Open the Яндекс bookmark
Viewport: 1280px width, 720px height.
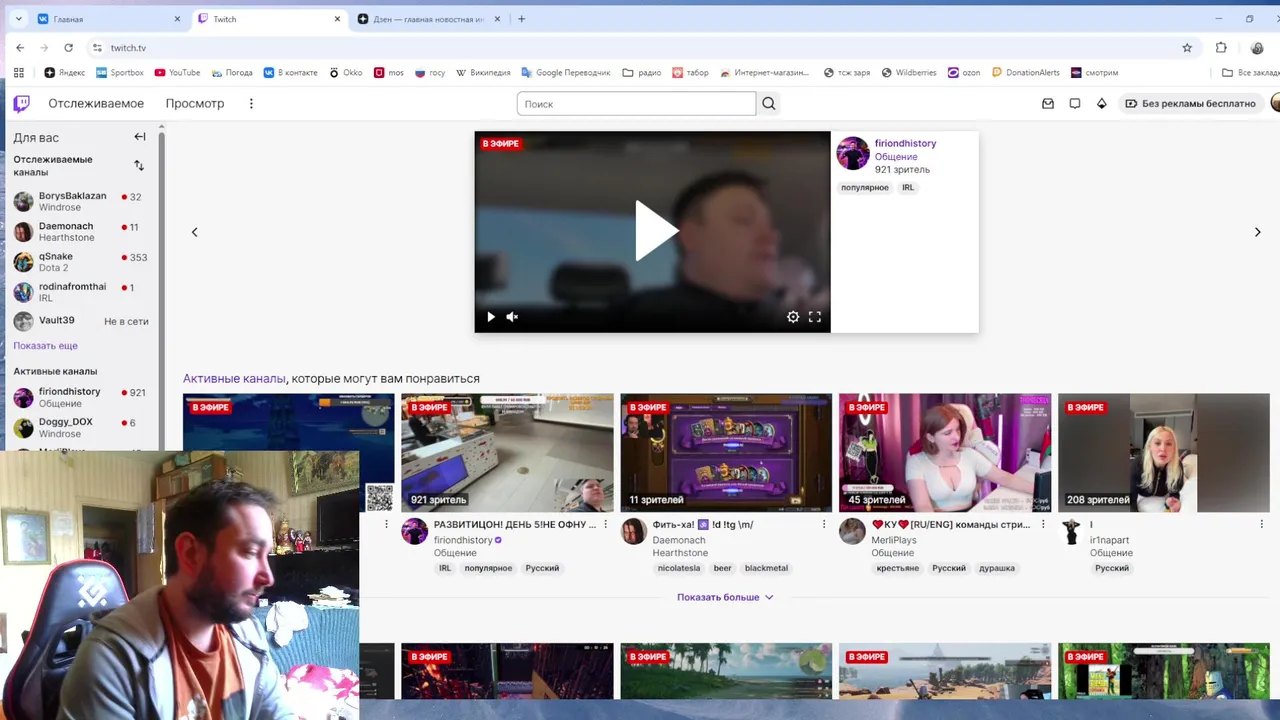[x=65, y=72]
